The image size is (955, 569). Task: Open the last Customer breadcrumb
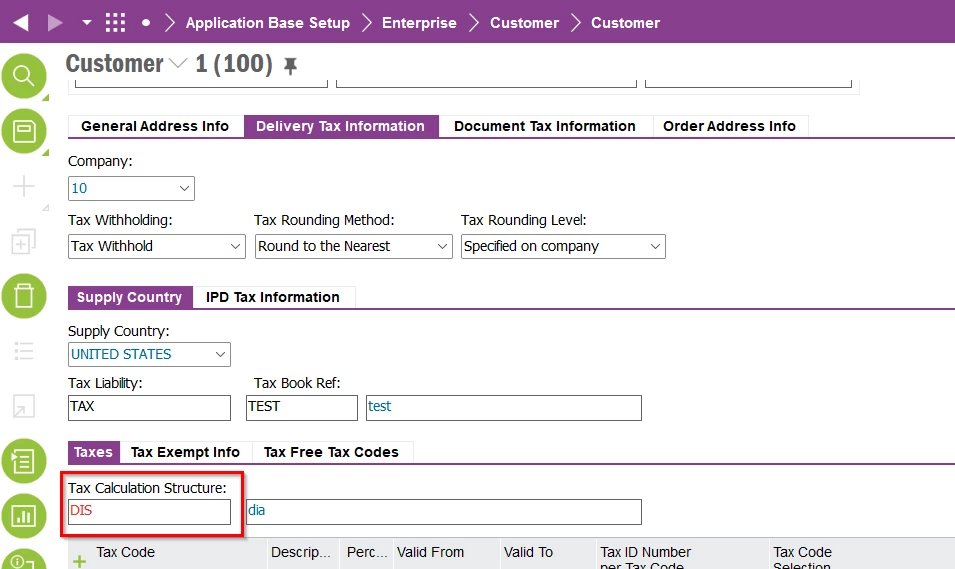coord(626,23)
